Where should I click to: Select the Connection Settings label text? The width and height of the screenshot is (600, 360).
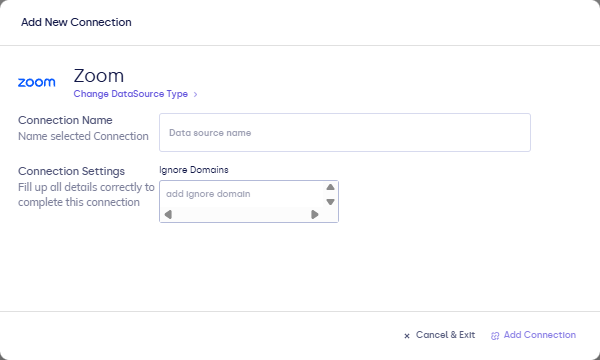(71, 171)
